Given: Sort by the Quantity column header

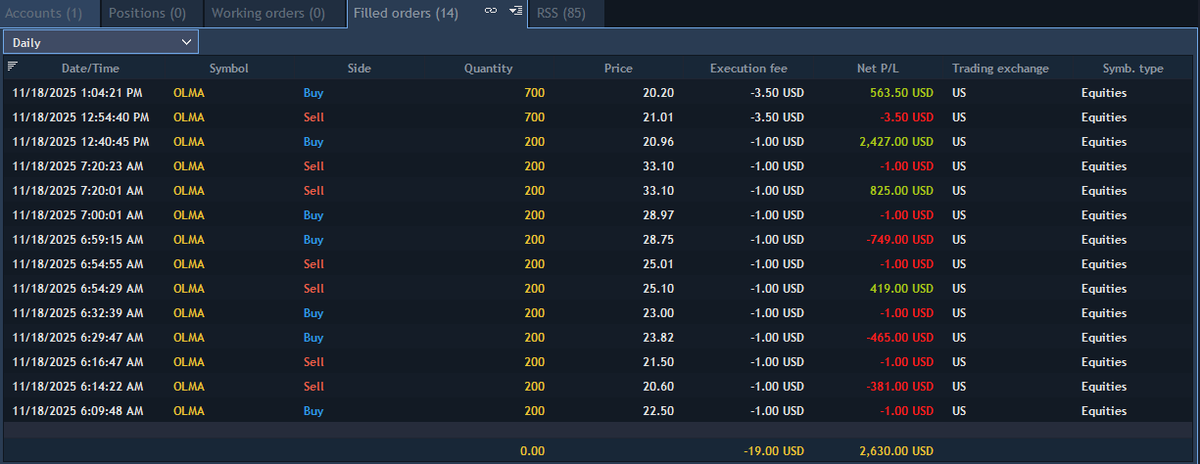Looking at the screenshot, I should (x=488, y=69).
